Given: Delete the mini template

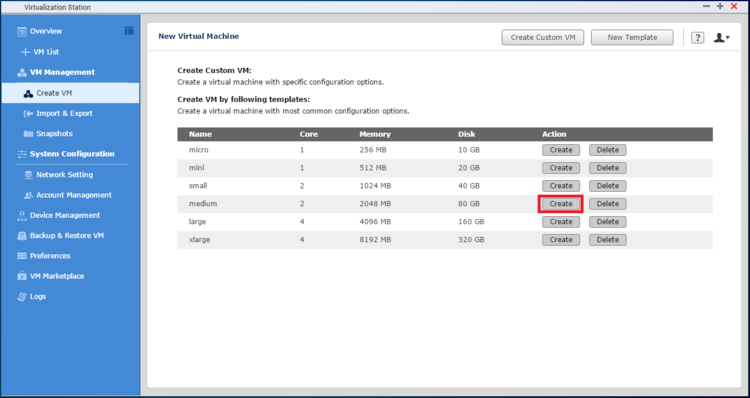Looking at the screenshot, I should point(607,168).
